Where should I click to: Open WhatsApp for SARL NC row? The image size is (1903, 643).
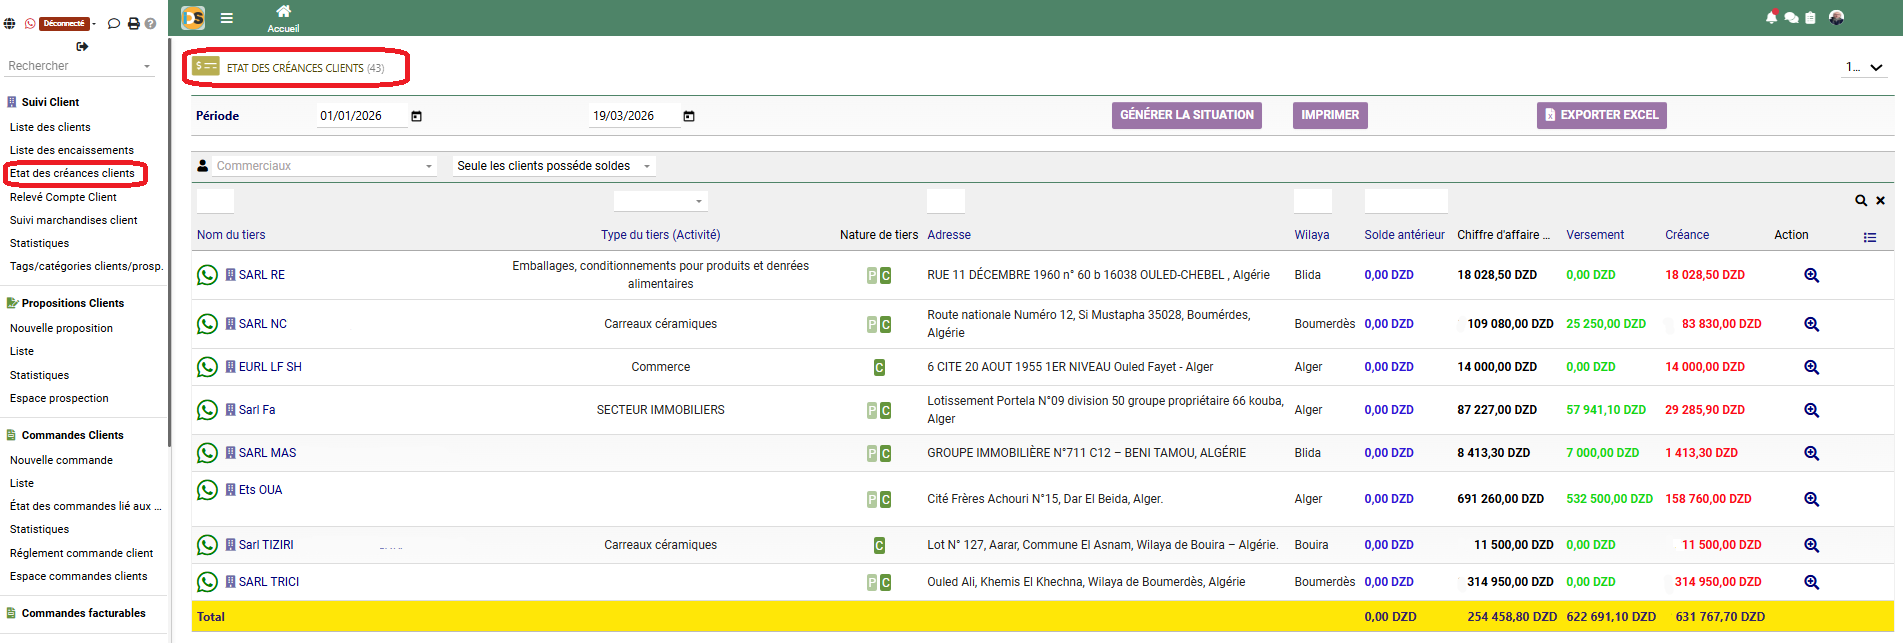pyautogui.click(x=207, y=324)
